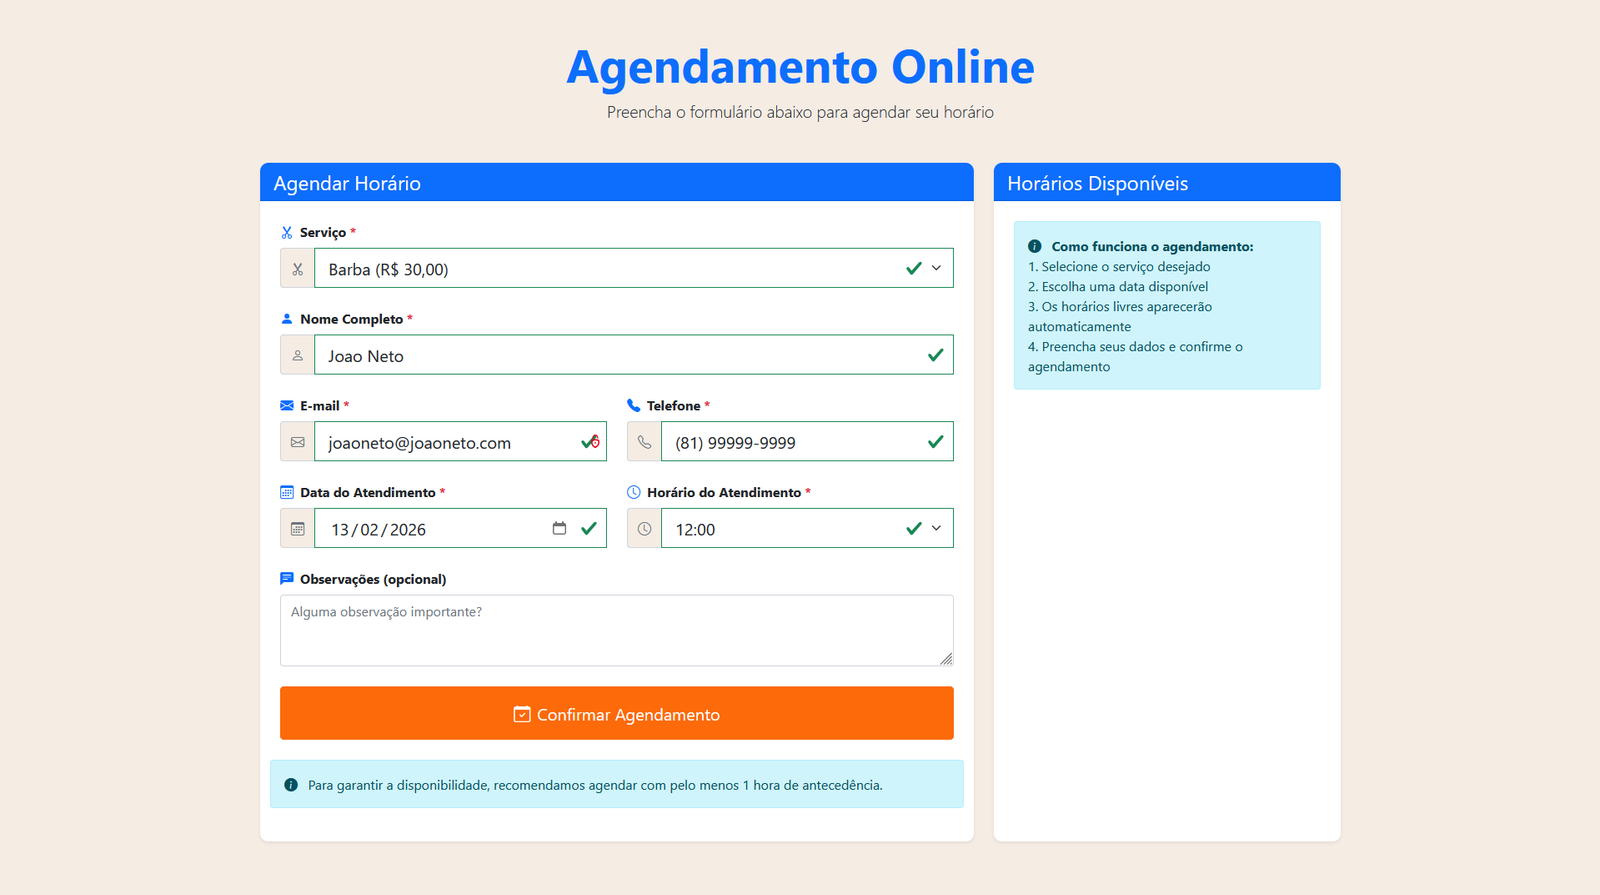Click the Horários Disponíveis card header

(1167, 182)
